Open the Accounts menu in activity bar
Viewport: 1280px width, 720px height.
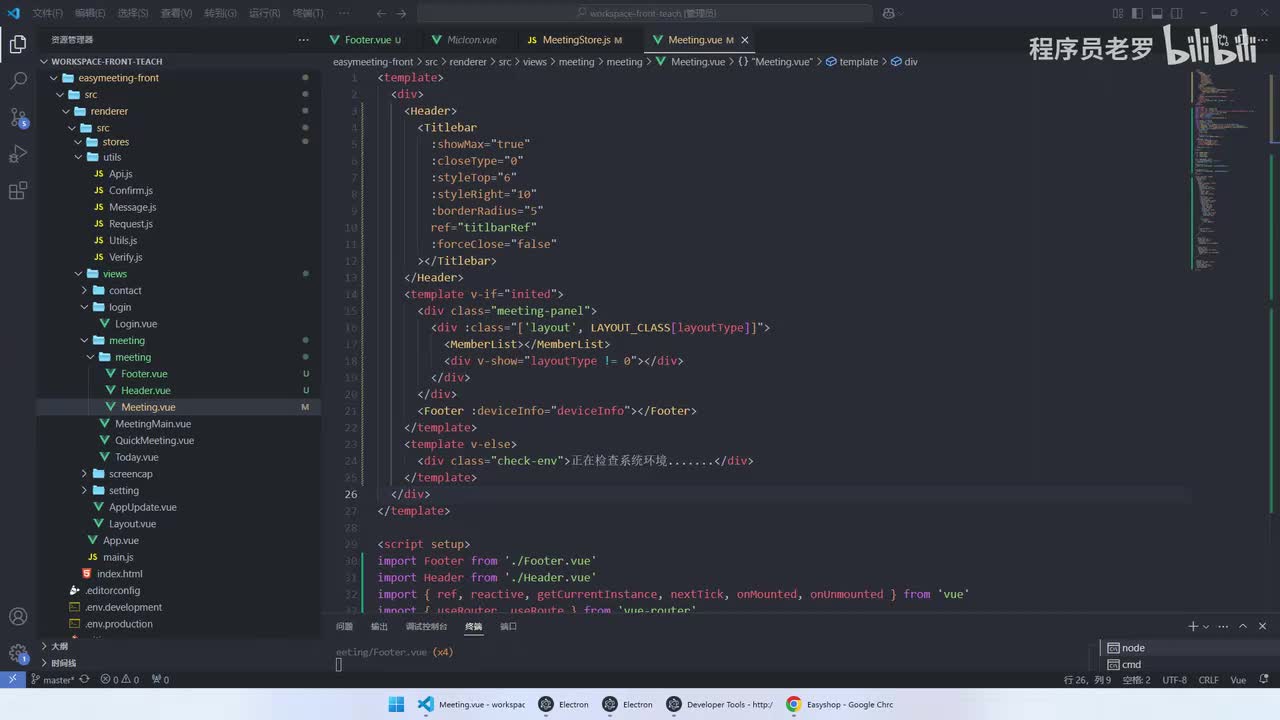pyautogui.click(x=18, y=617)
